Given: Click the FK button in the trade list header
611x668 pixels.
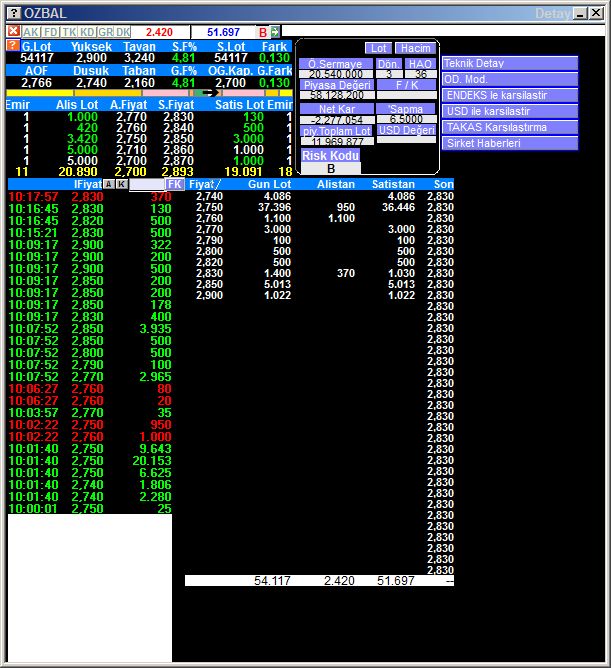Looking at the screenshot, I should (175, 184).
